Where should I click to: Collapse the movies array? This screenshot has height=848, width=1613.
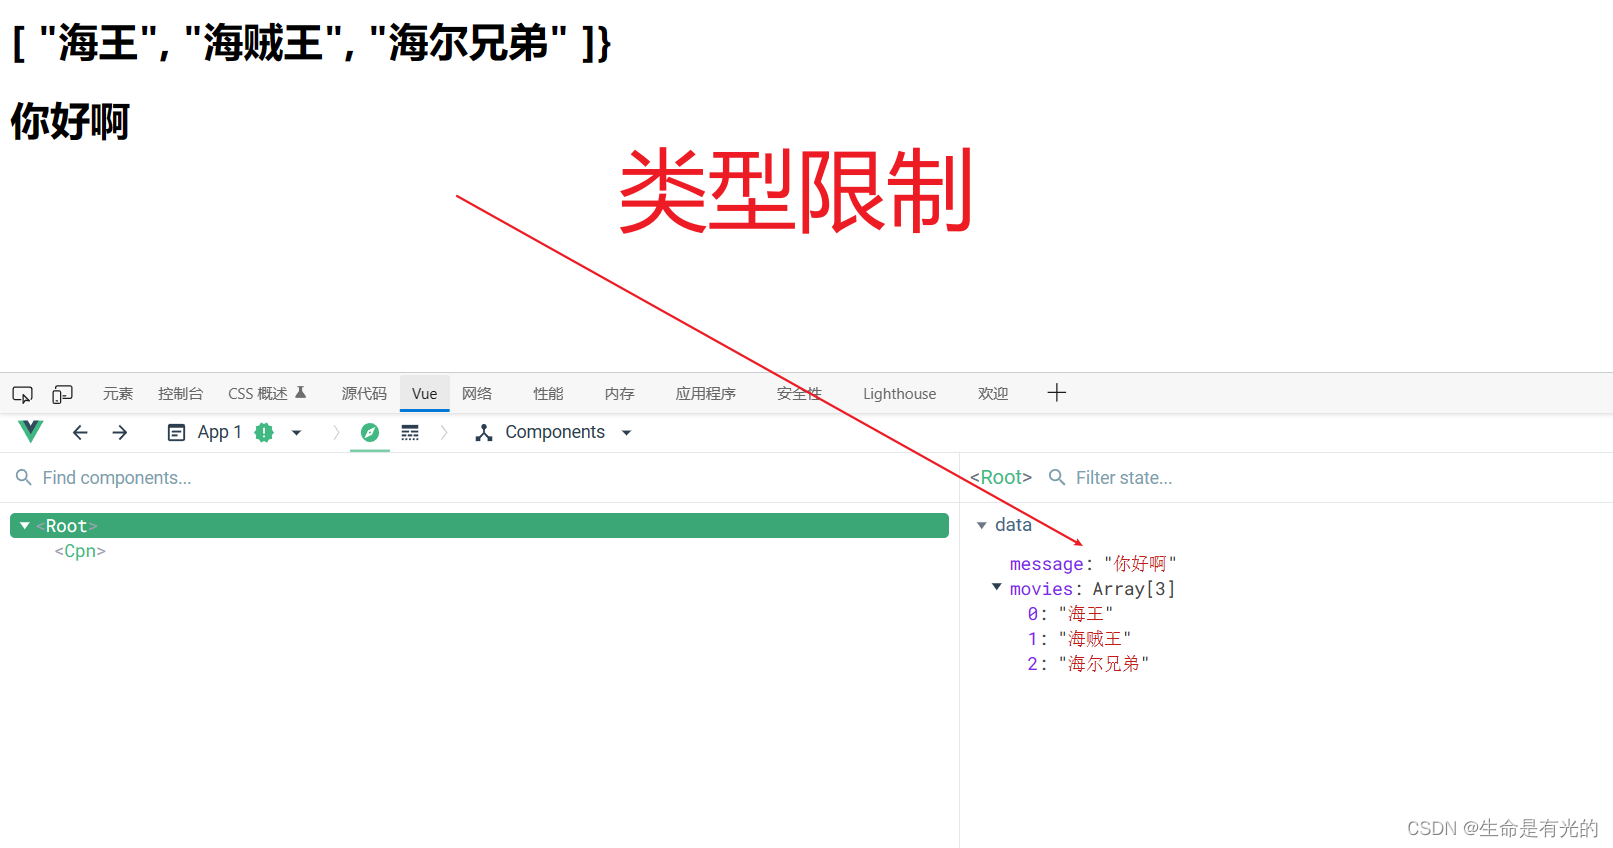[x=997, y=588]
